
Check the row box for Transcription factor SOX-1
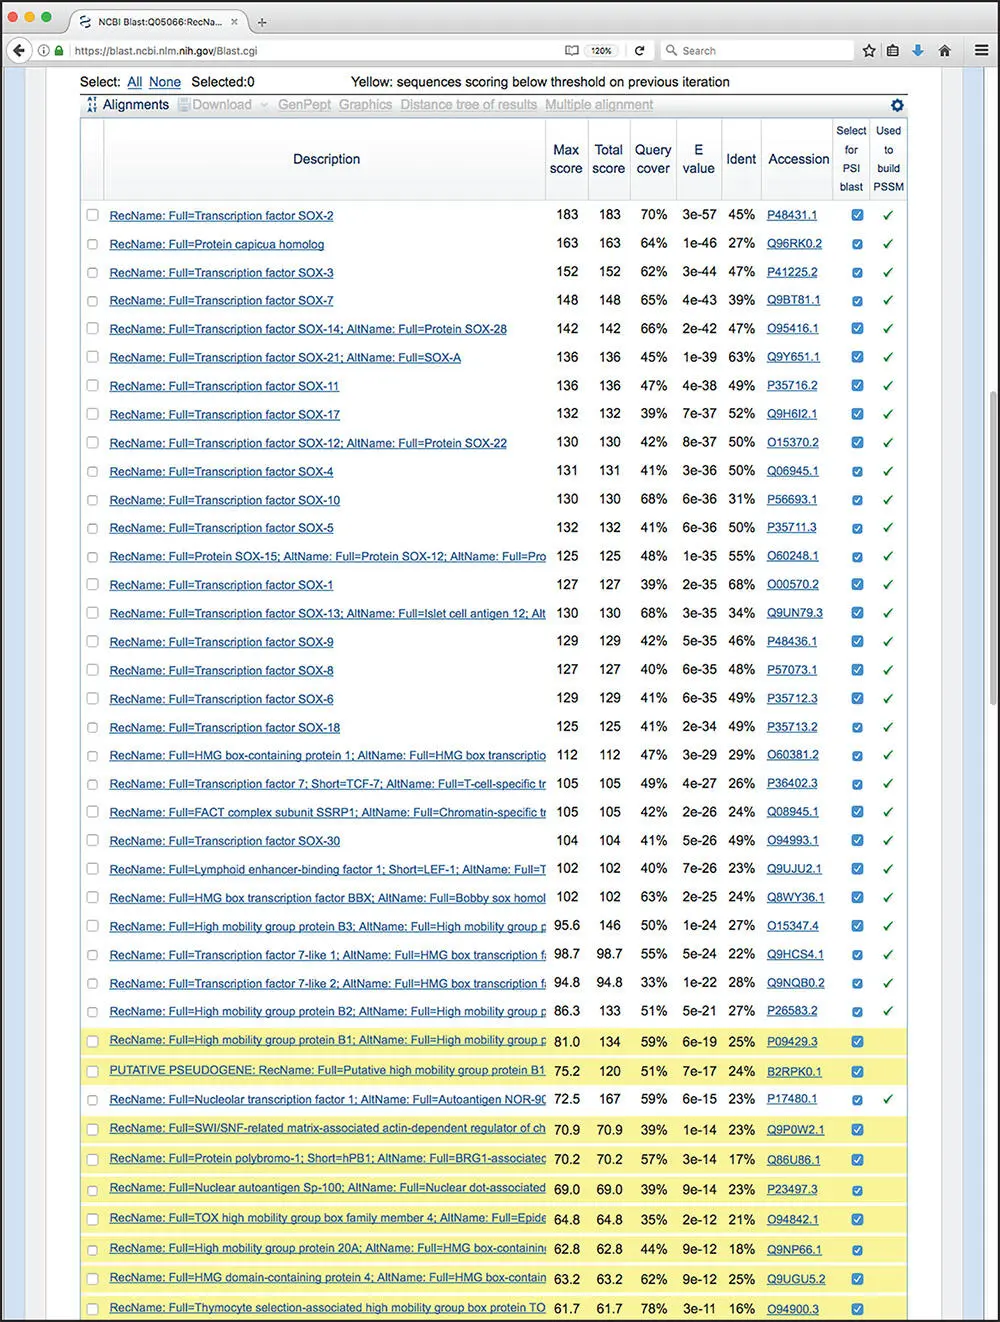pos(92,585)
